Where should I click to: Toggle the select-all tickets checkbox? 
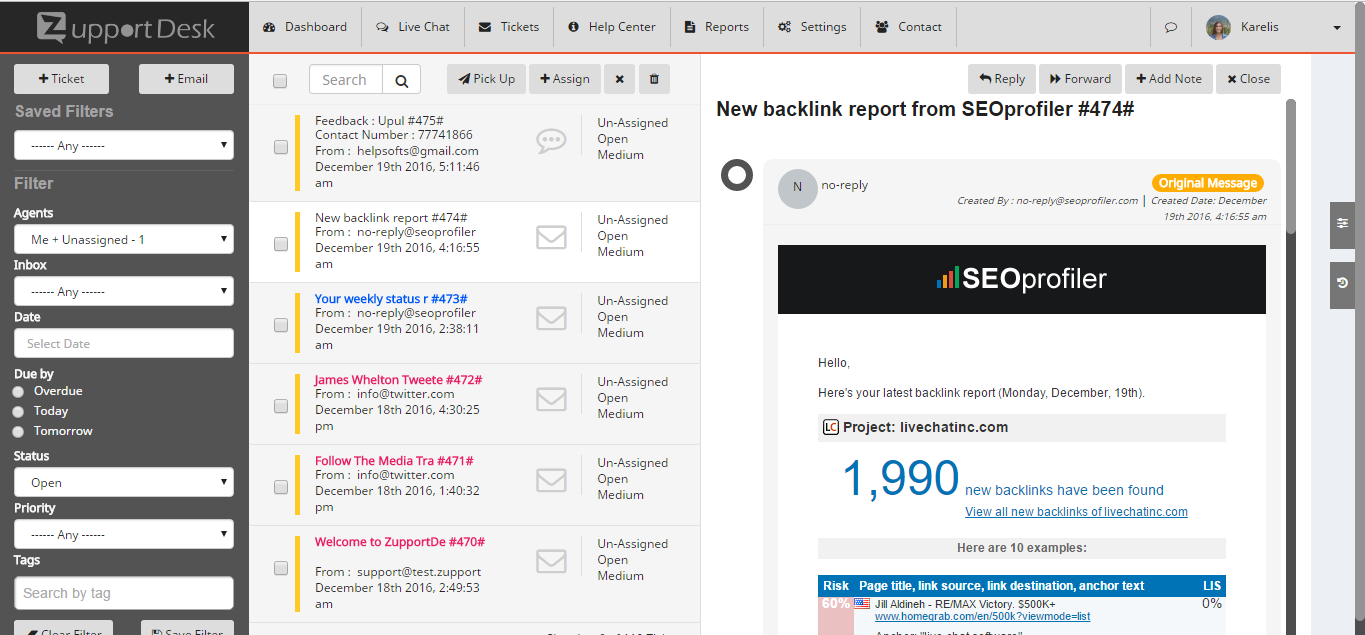coord(280,81)
